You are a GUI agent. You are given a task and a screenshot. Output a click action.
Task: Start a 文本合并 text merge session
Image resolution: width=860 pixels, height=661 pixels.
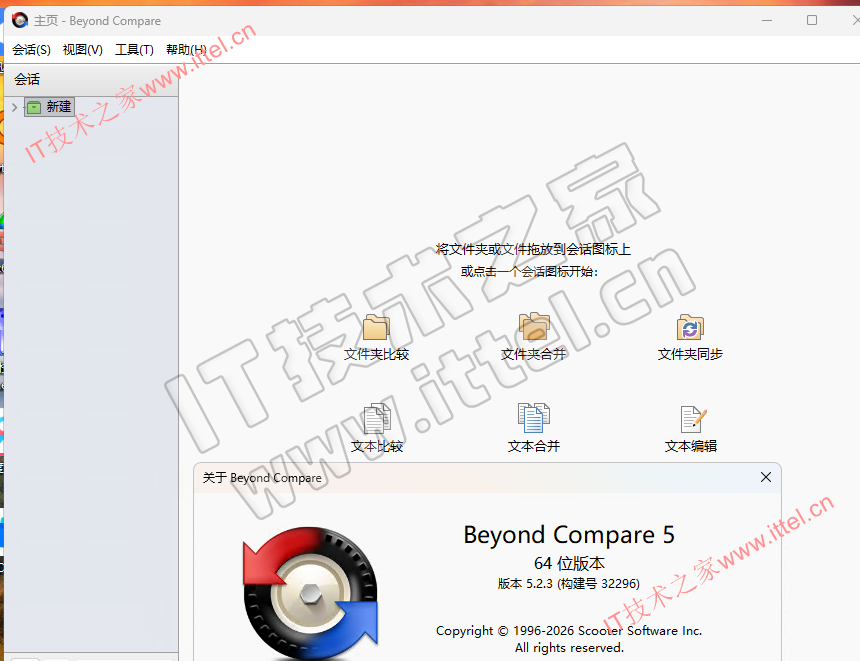click(534, 428)
